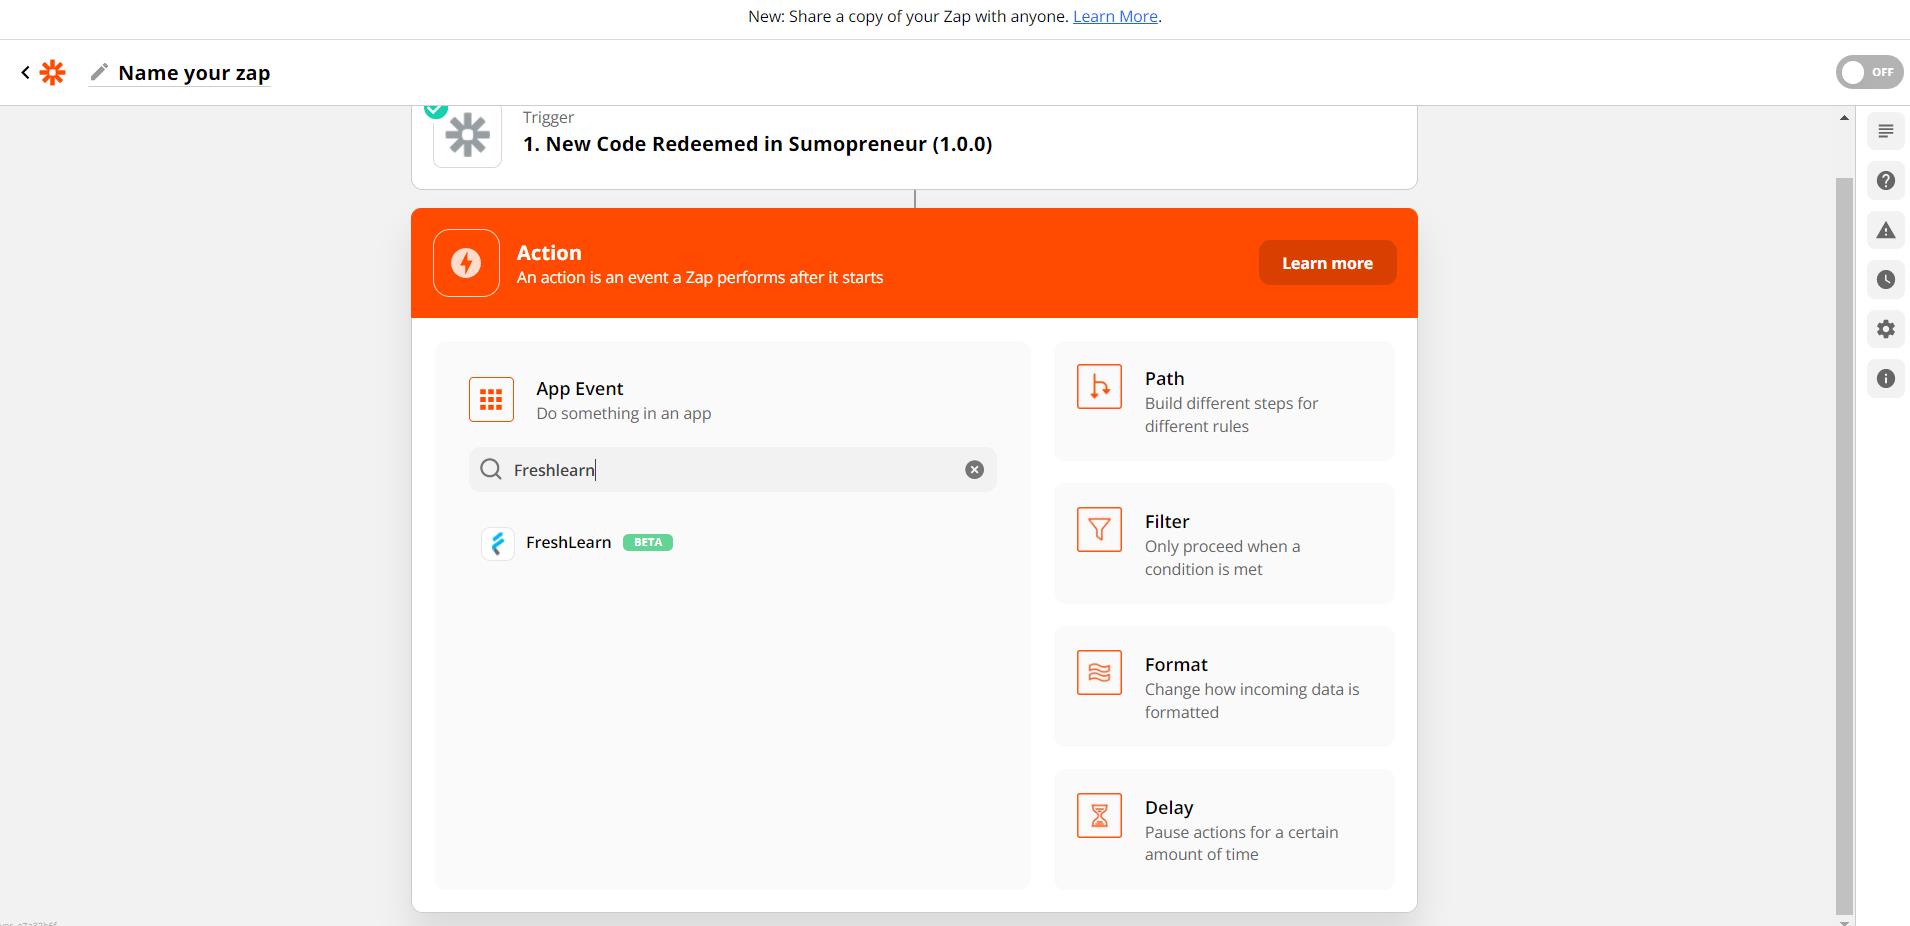Click the search magnifier icon
Screen dimensions: 1910x926
[491, 470]
